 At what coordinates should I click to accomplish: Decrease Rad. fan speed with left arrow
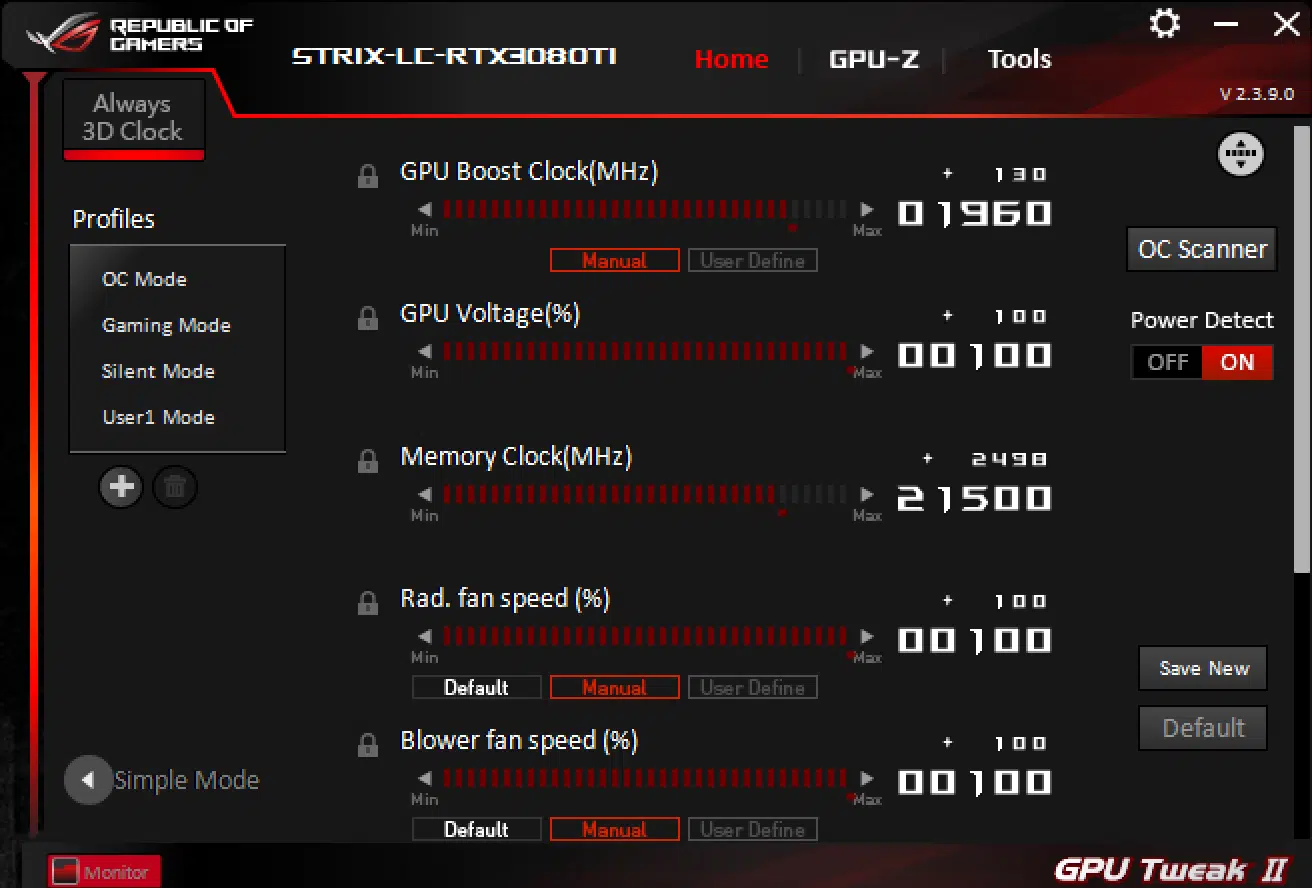pyautogui.click(x=425, y=637)
